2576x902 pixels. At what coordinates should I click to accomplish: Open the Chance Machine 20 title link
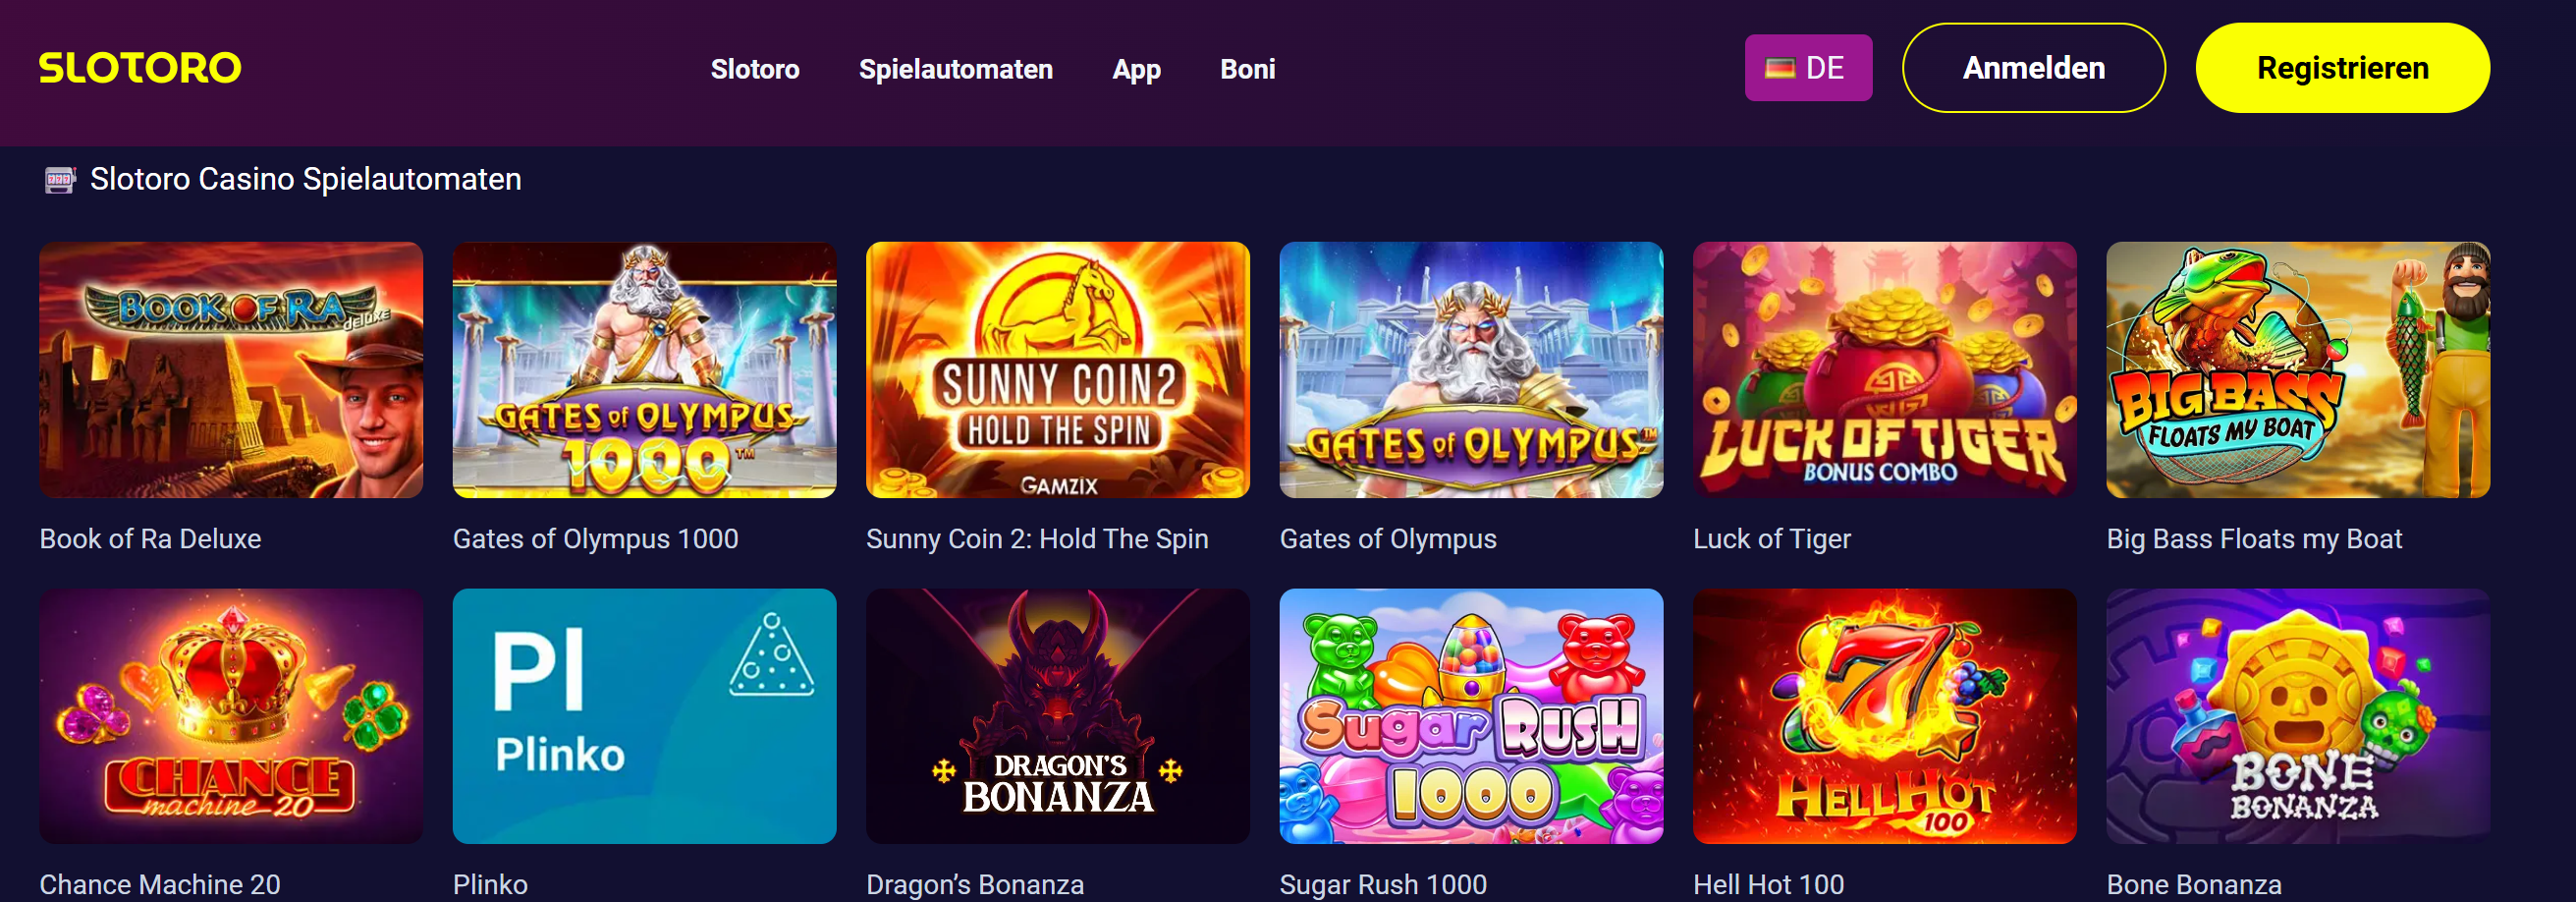point(160,885)
